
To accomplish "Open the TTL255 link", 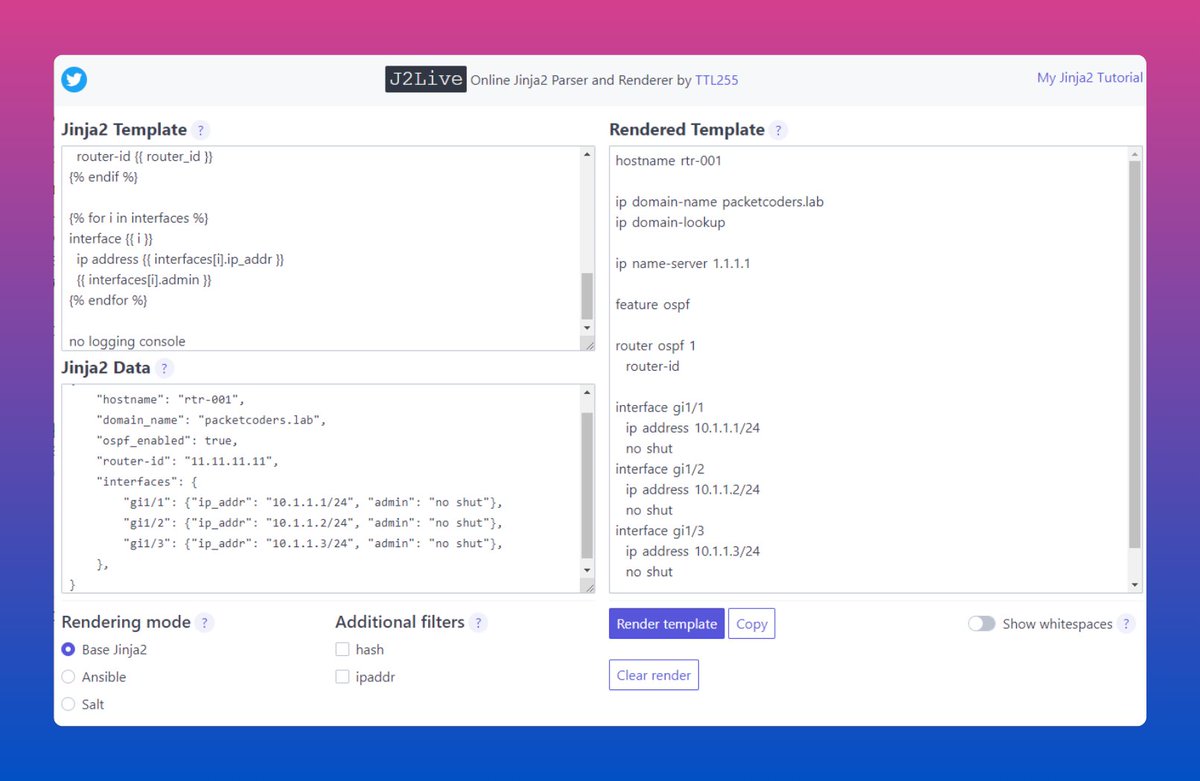I will pos(717,80).
